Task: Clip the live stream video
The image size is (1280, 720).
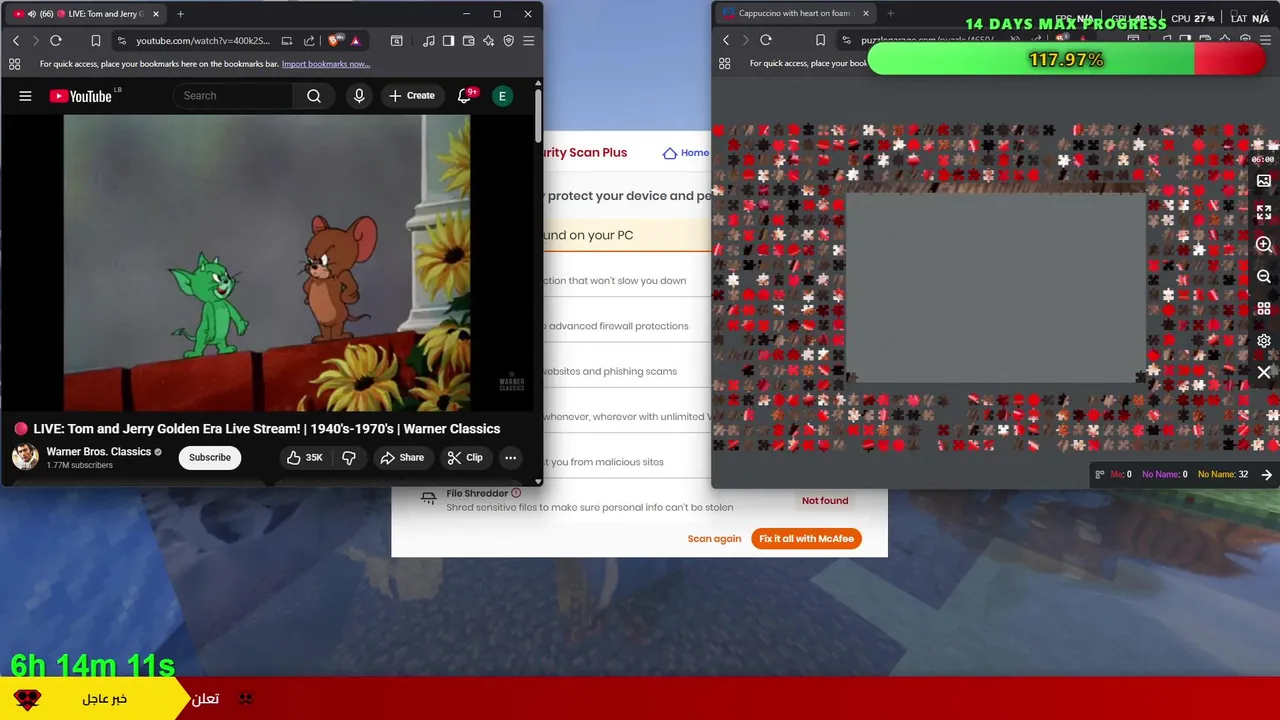Action: pos(465,457)
